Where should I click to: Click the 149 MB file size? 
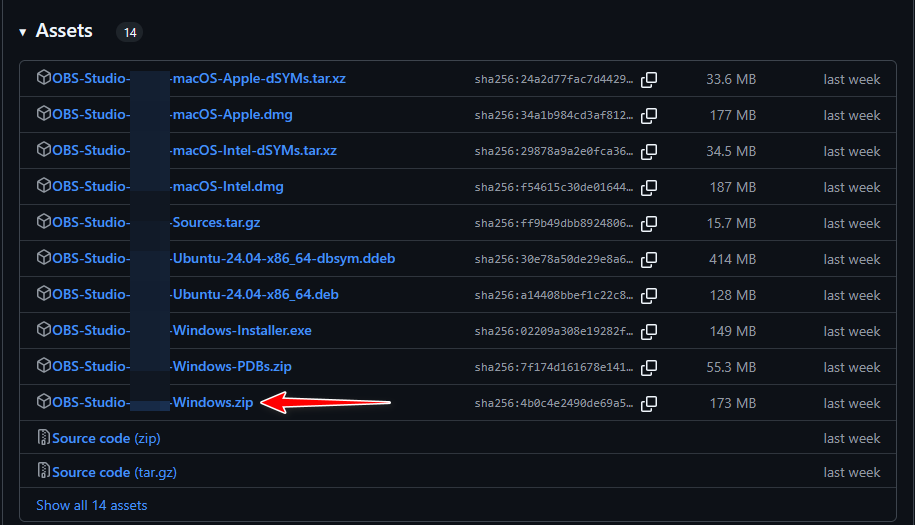coord(733,331)
